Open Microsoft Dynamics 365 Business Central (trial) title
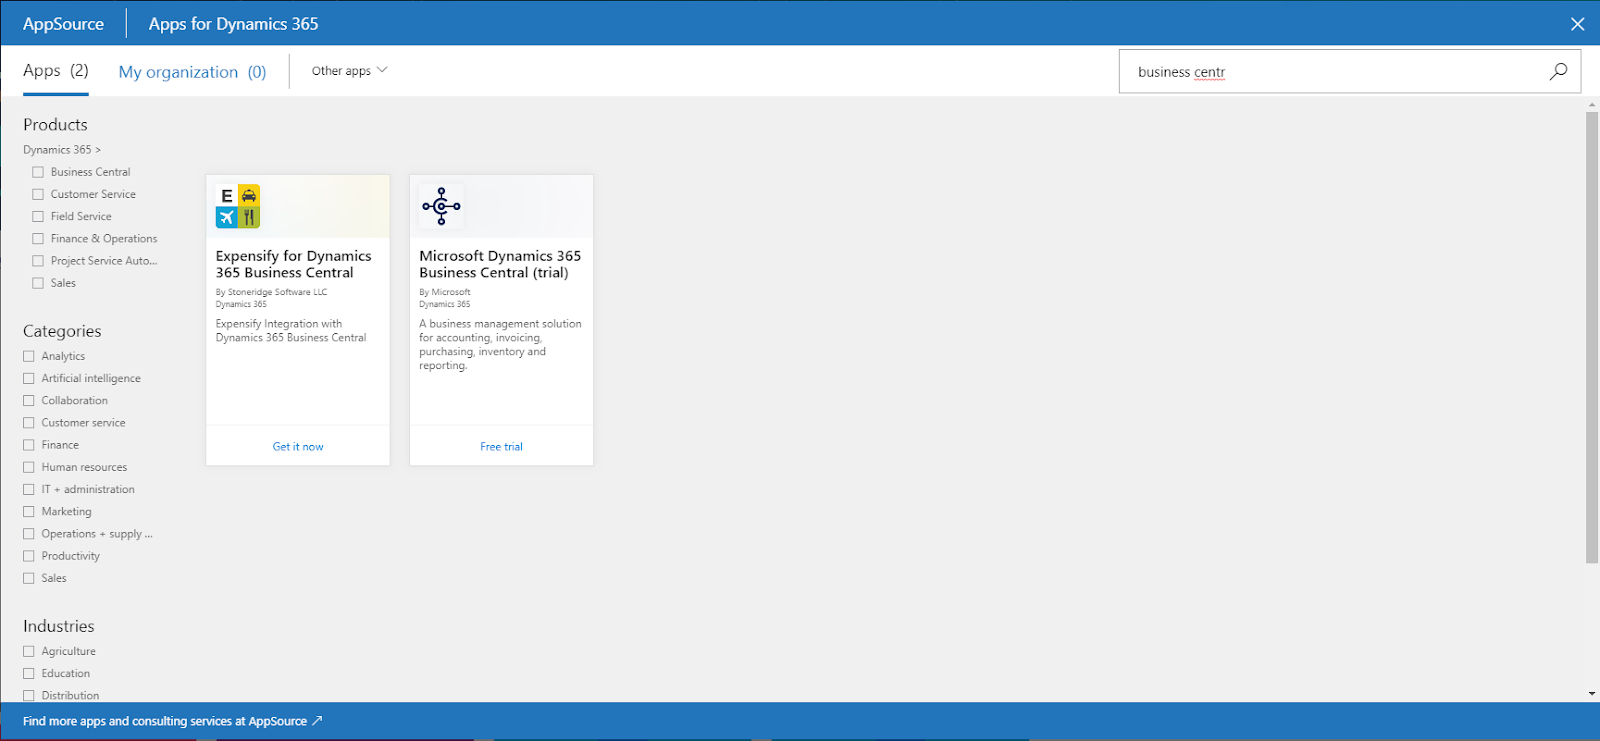Image resolution: width=1600 pixels, height=741 pixels. 500,264
